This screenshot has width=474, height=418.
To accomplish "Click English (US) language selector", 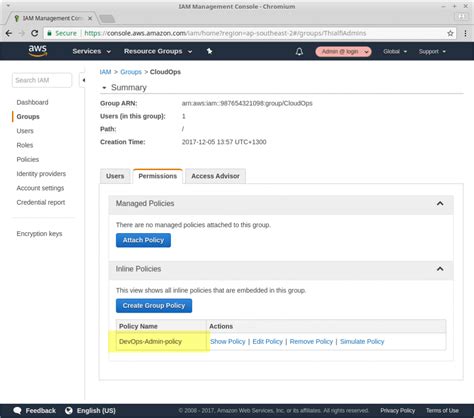I will point(96,410).
